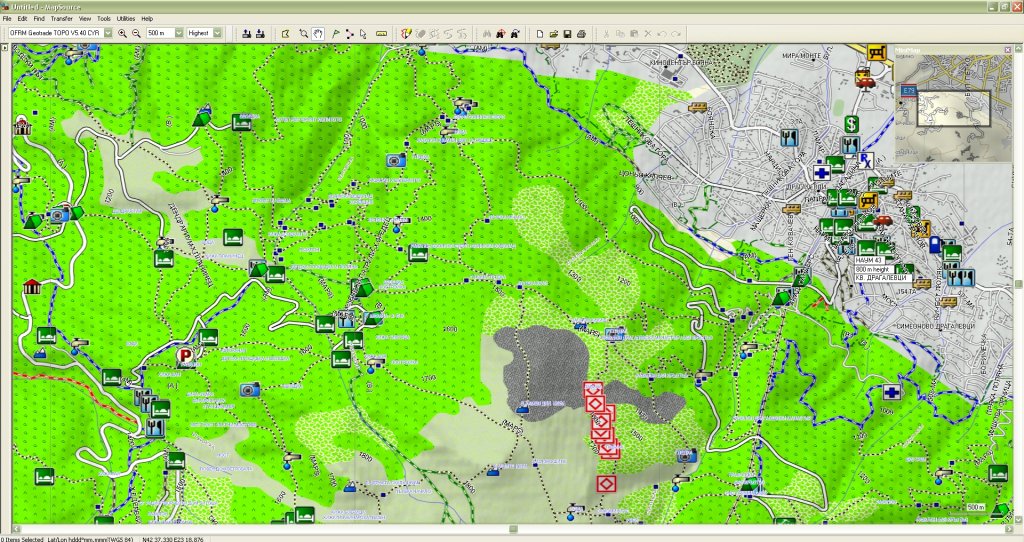Click the Save file toolbar icon
The height and width of the screenshot is (542, 1024).
[567, 33]
